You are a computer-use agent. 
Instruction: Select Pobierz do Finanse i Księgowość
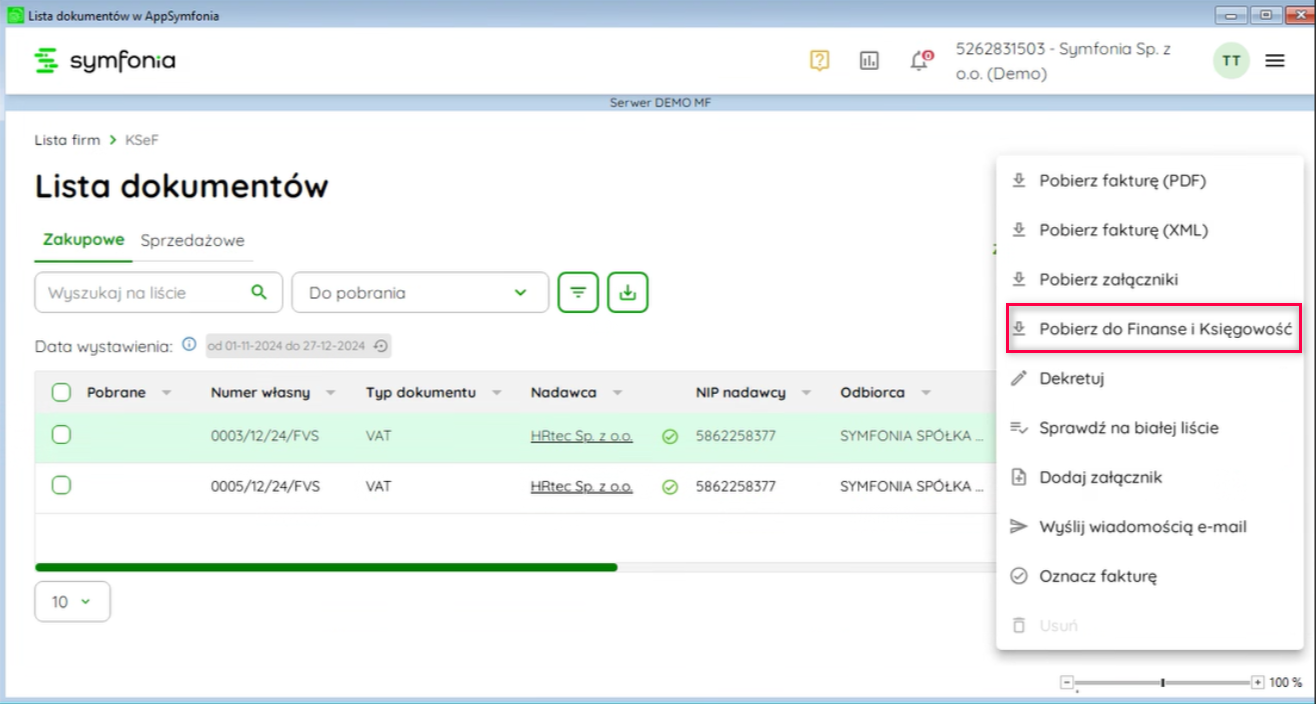1153,329
